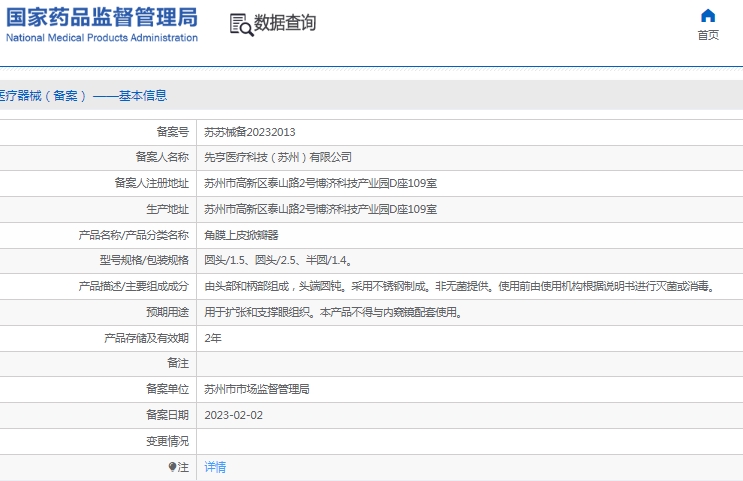Click the 产品名称/产品分类名称 label
This screenshot has width=743, height=481.
[x=134, y=235]
